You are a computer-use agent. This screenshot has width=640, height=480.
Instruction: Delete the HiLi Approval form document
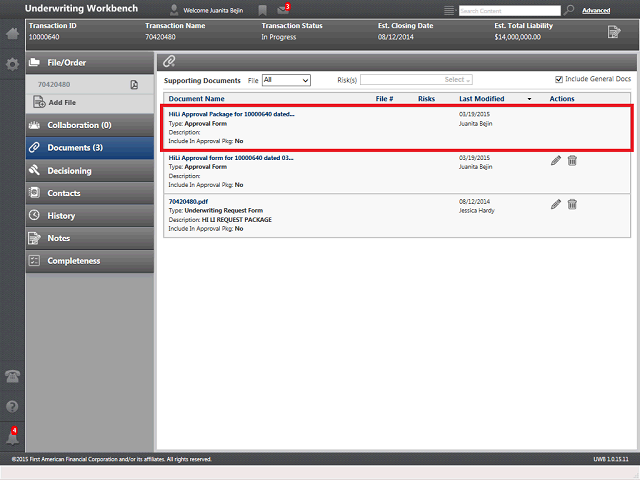coord(572,160)
